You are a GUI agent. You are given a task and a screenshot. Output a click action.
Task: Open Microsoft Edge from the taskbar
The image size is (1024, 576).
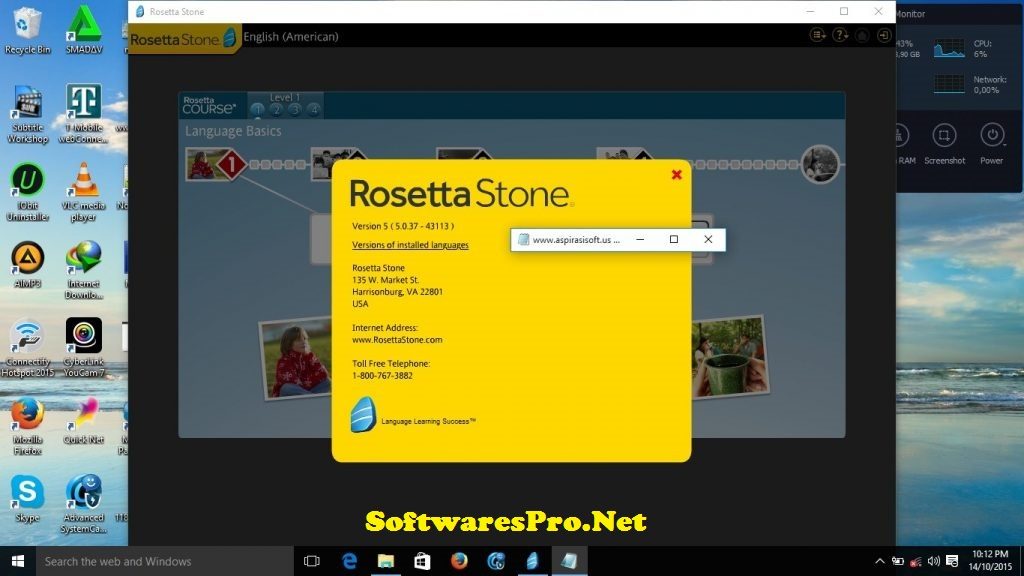pos(348,563)
